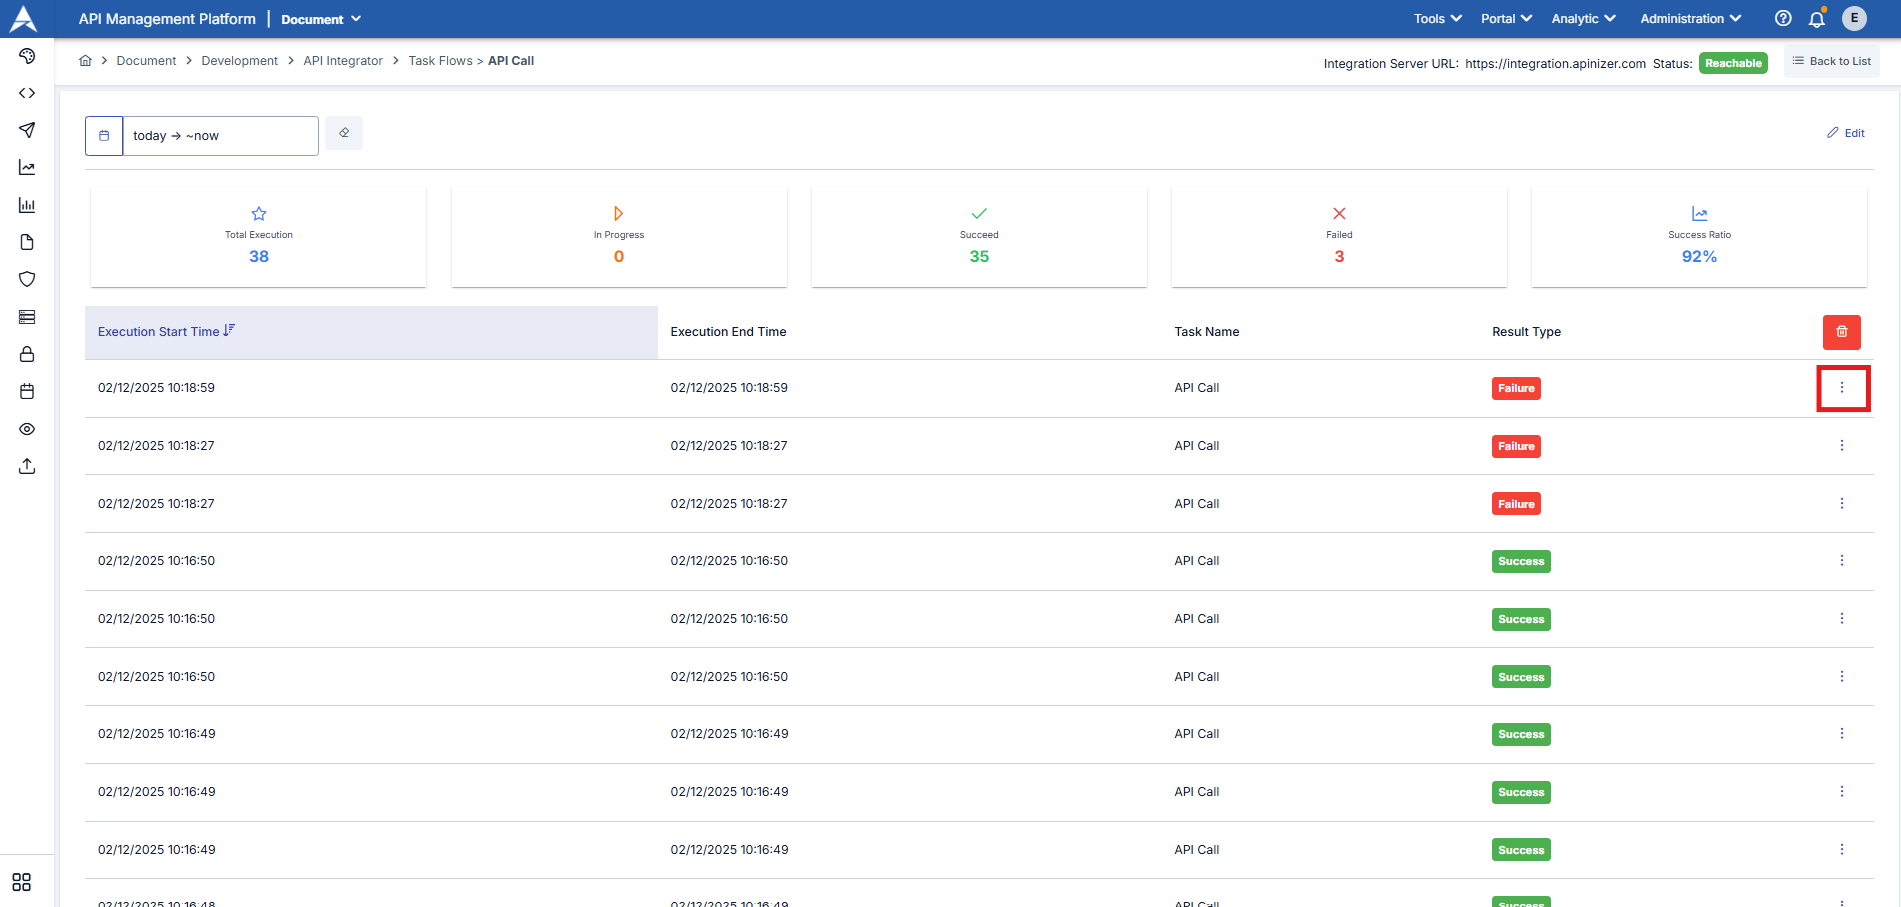Click the shield security sidebar icon

27,279
